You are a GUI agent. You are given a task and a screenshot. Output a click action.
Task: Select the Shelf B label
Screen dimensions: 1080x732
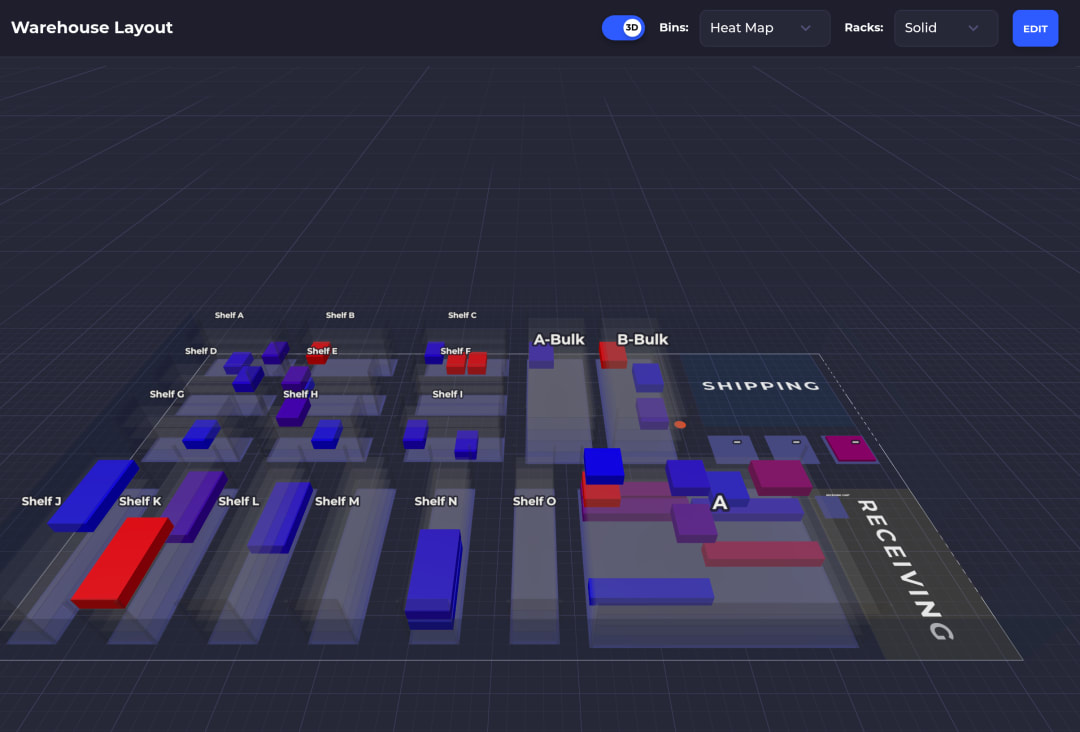click(340, 315)
